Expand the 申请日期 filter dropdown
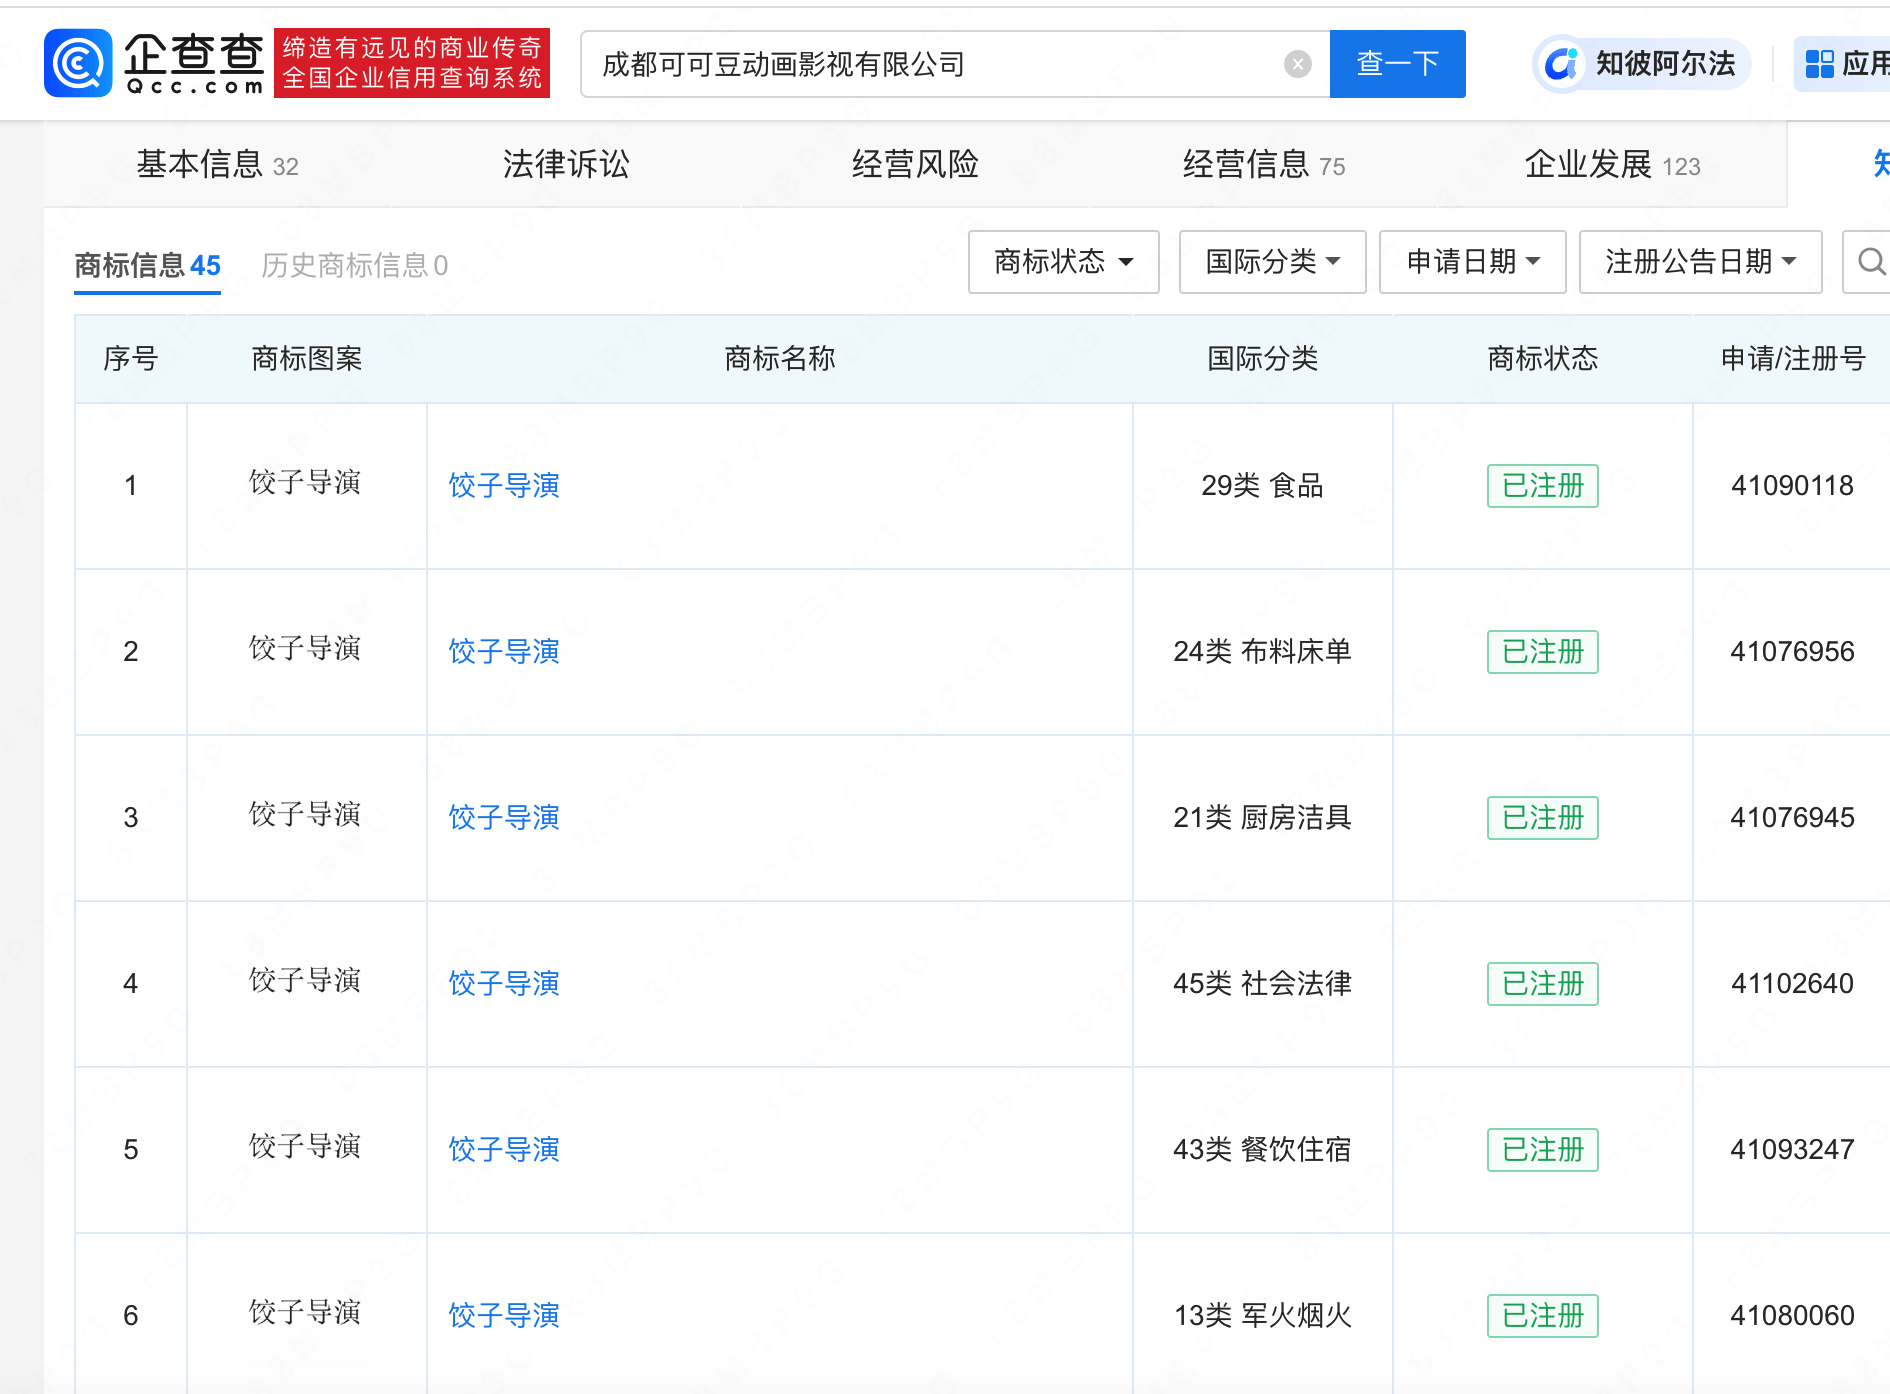The width and height of the screenshot is (1890, 1394). [x=1472, y=262]
